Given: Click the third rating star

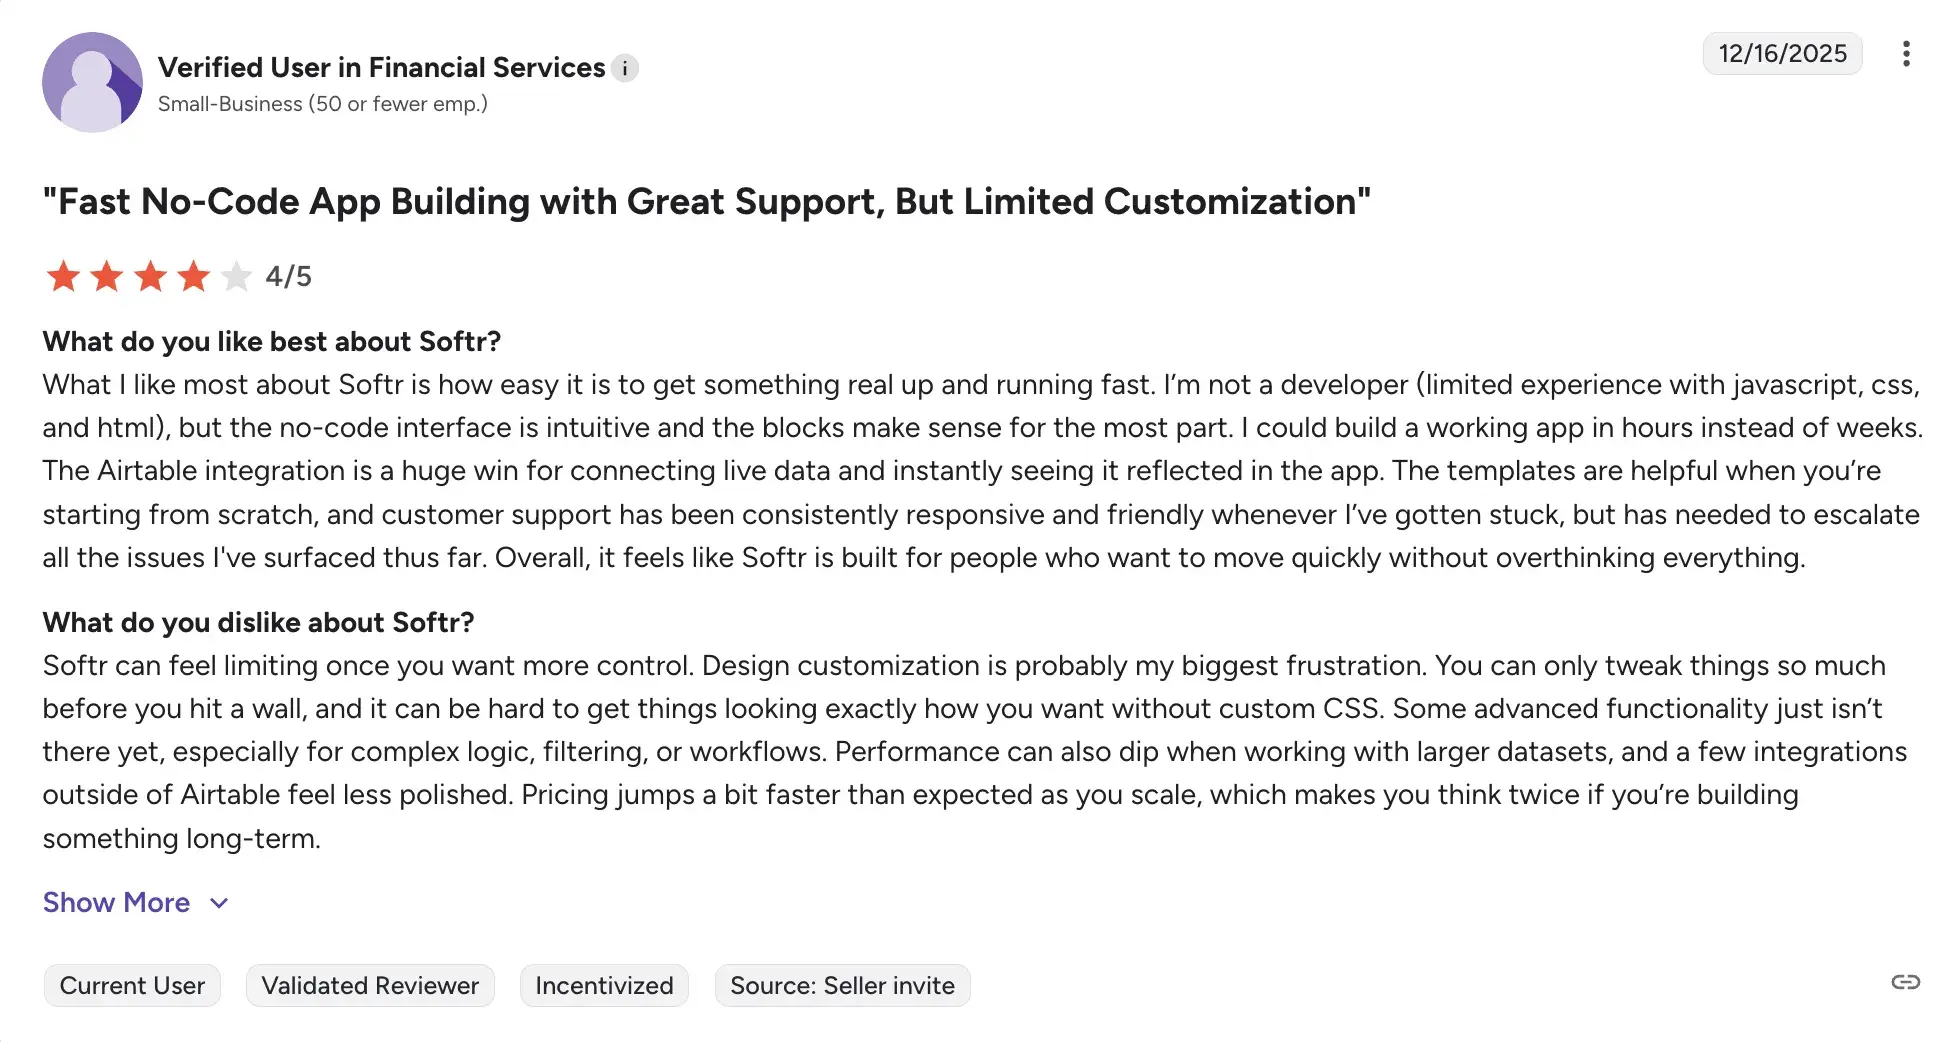Looking at the screenshot, I should click(151, 276).
